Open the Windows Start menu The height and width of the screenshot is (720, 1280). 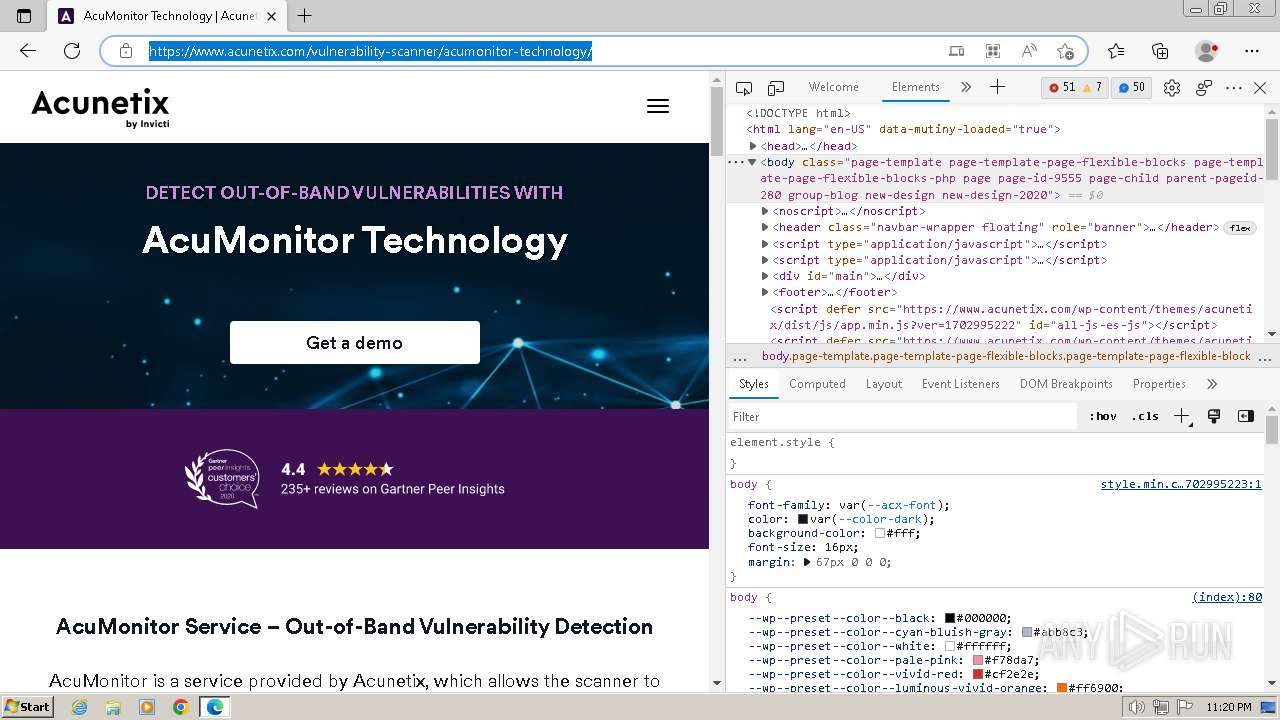pos(28,707)
